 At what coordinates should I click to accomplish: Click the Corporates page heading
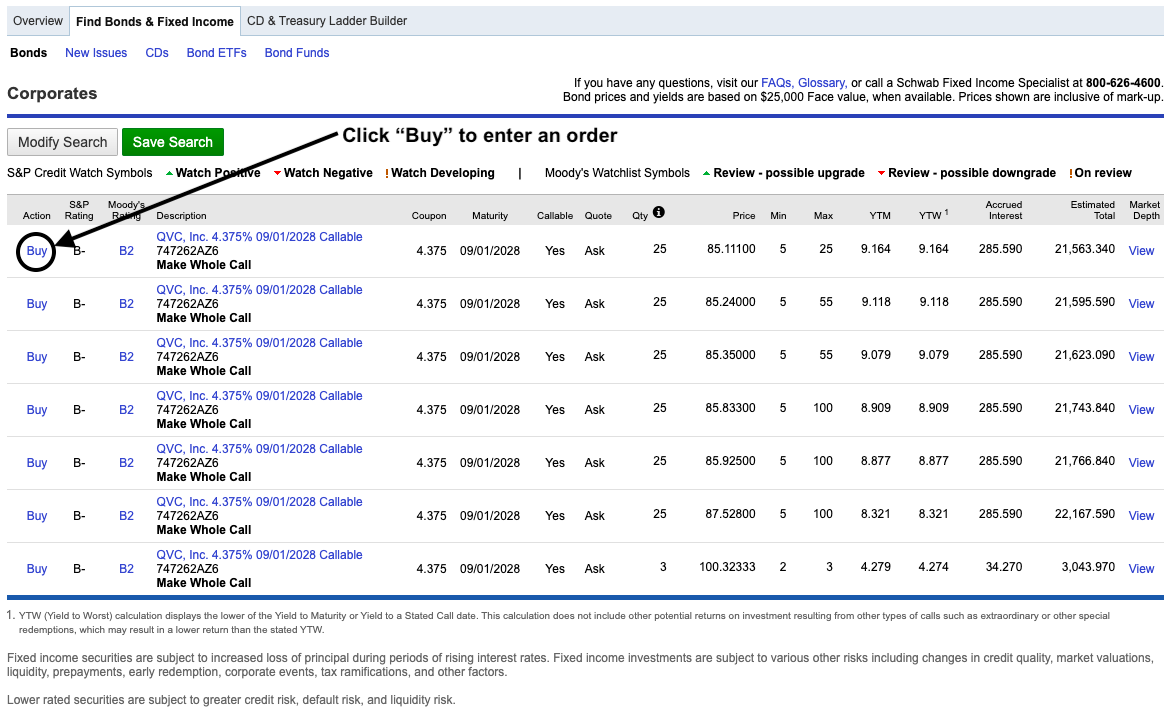pyautogui.click(x=52, y=94)
